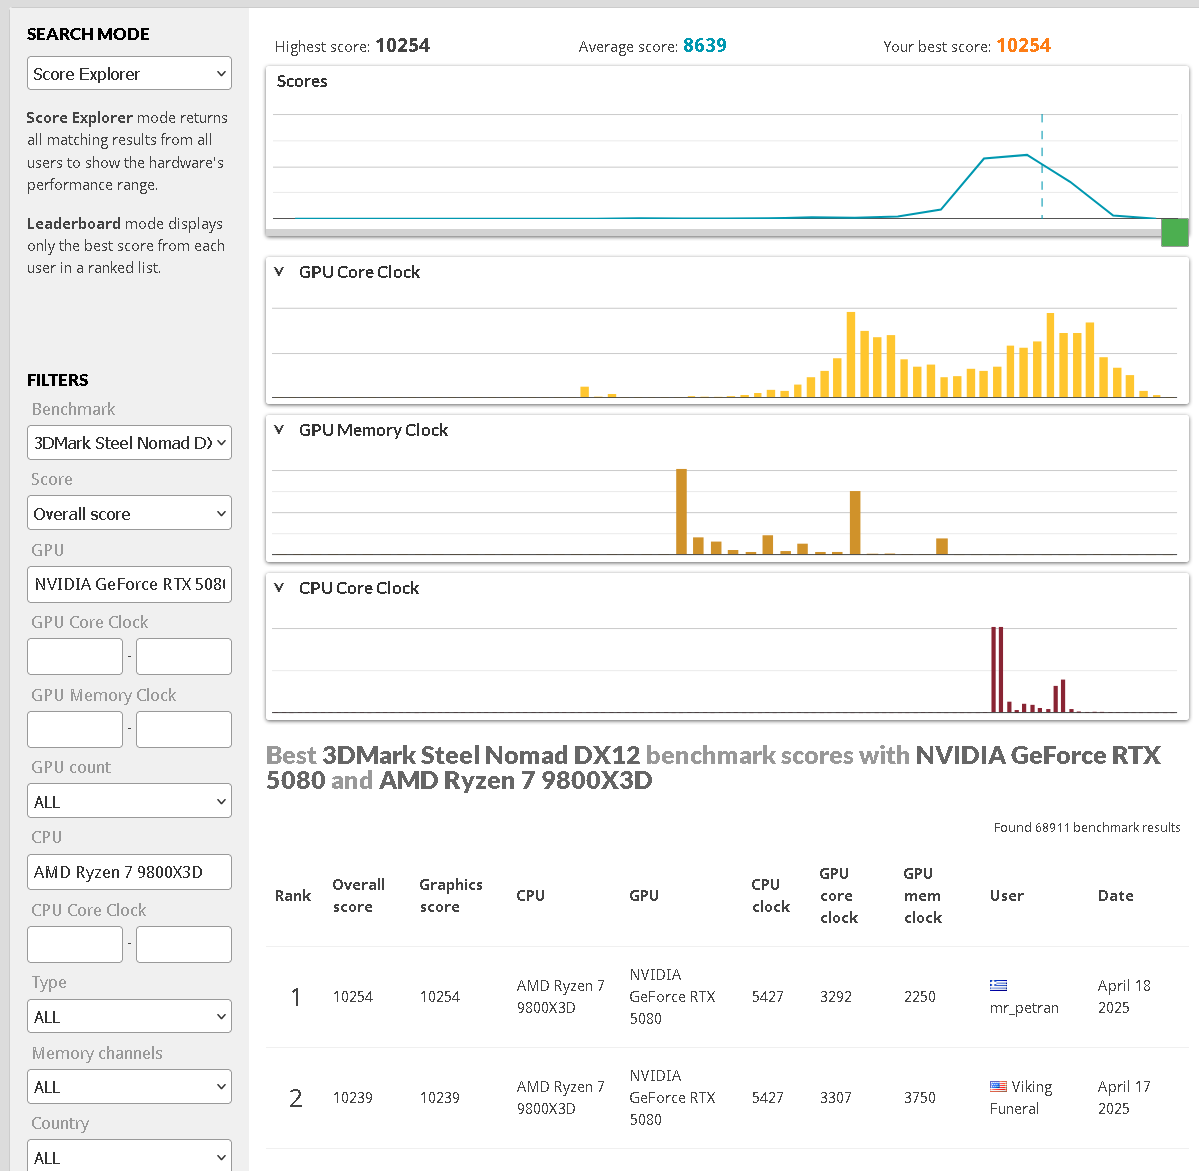The image size is (1199, 1171).
Task: Open the Memory channels dropdown
Action: [129, 1087]
